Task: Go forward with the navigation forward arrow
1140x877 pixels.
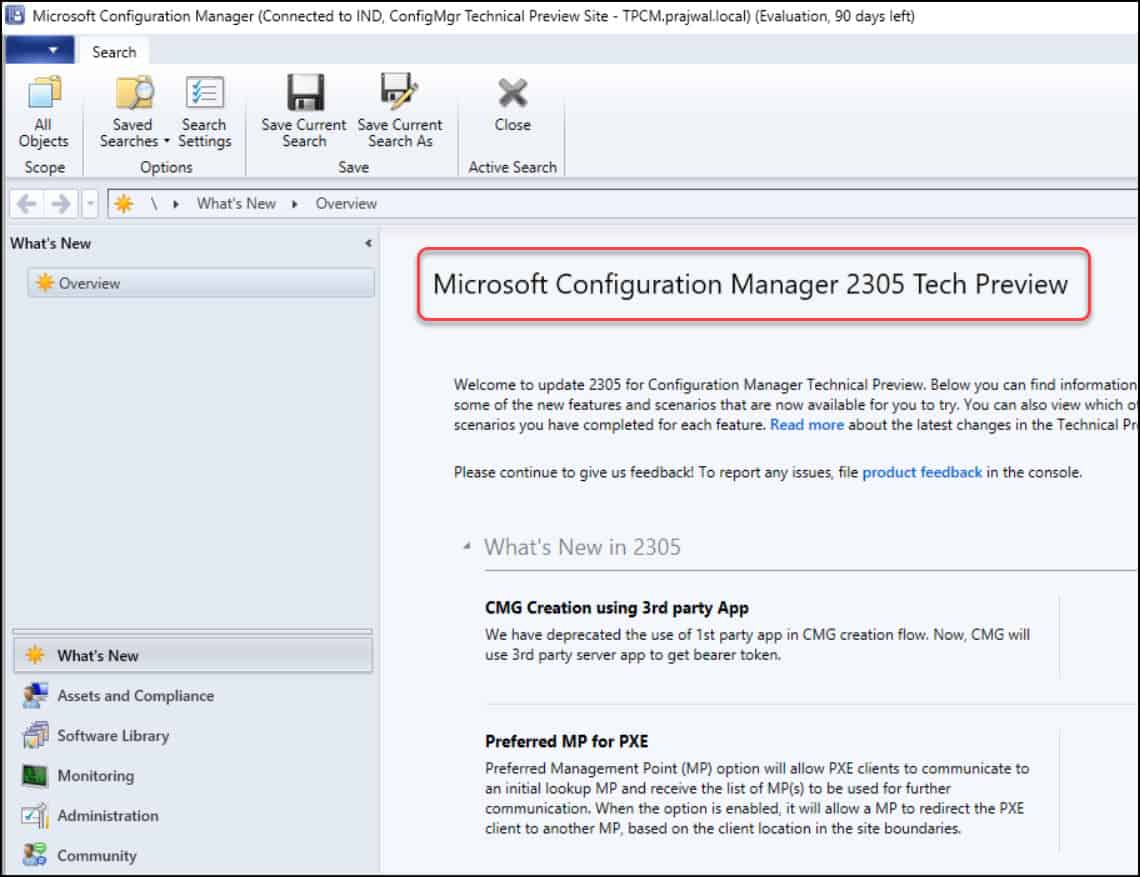Action: click(x=61, y=204)
